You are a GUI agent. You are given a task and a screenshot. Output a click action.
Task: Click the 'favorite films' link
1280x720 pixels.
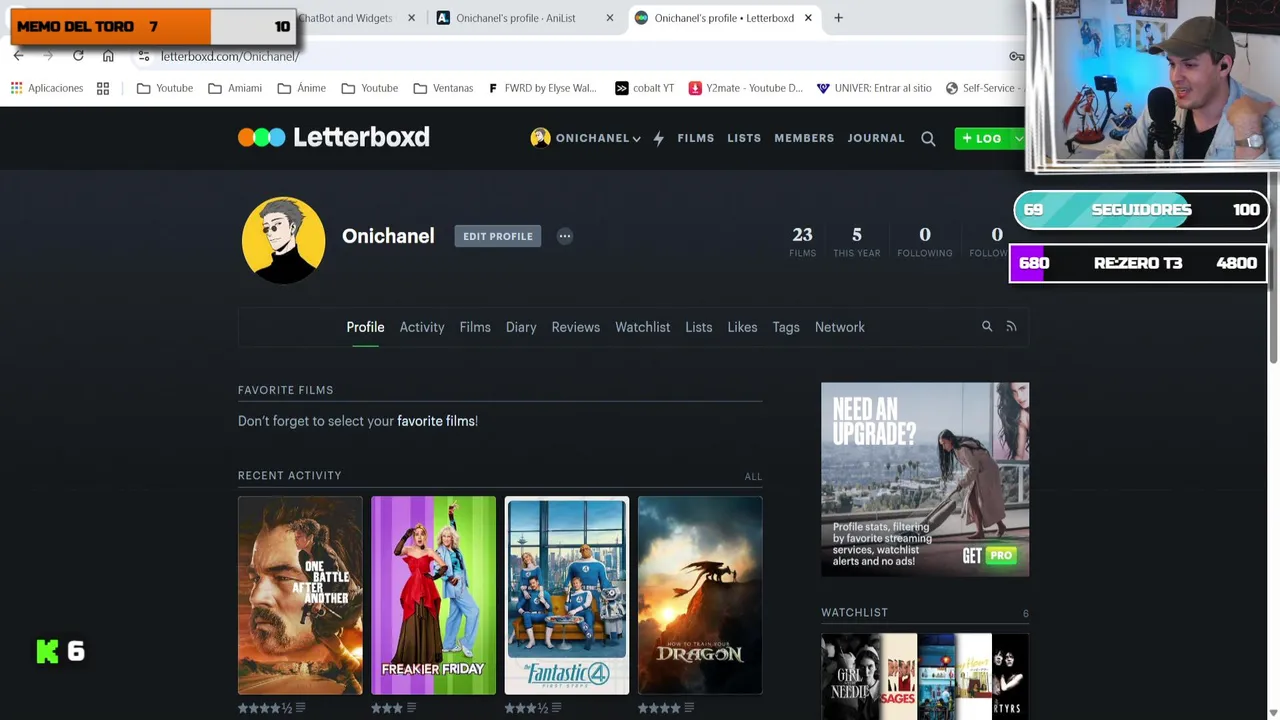[x=436, y=421]
